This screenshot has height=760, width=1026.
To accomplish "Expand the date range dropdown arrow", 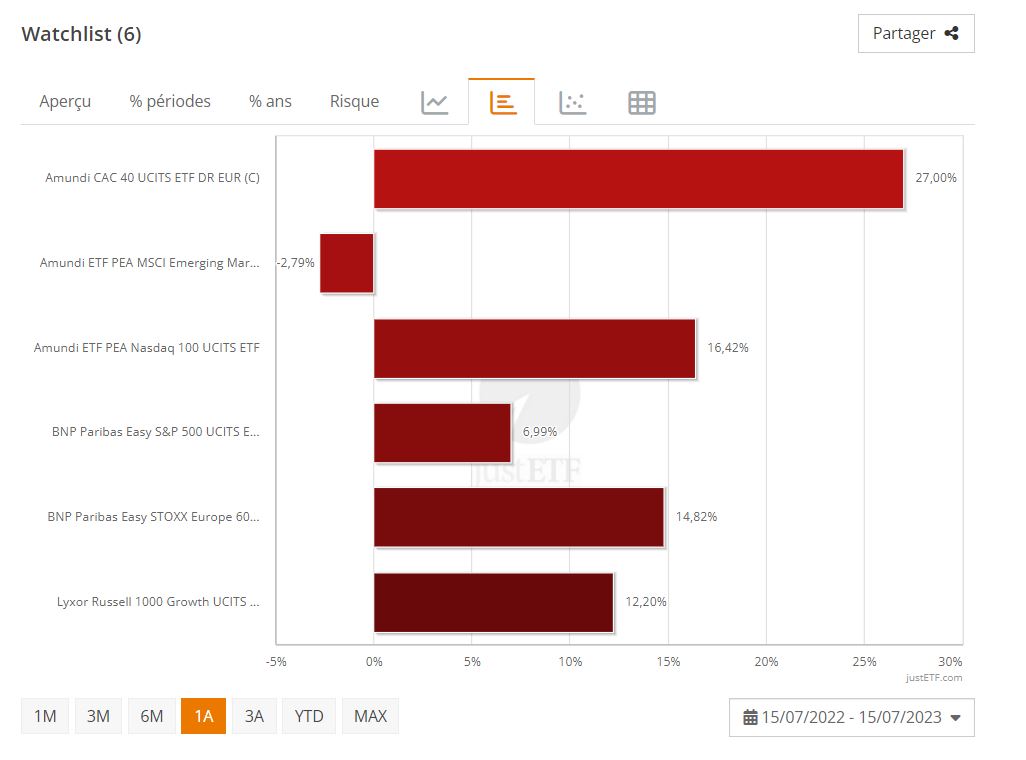I will click(955, 718).
